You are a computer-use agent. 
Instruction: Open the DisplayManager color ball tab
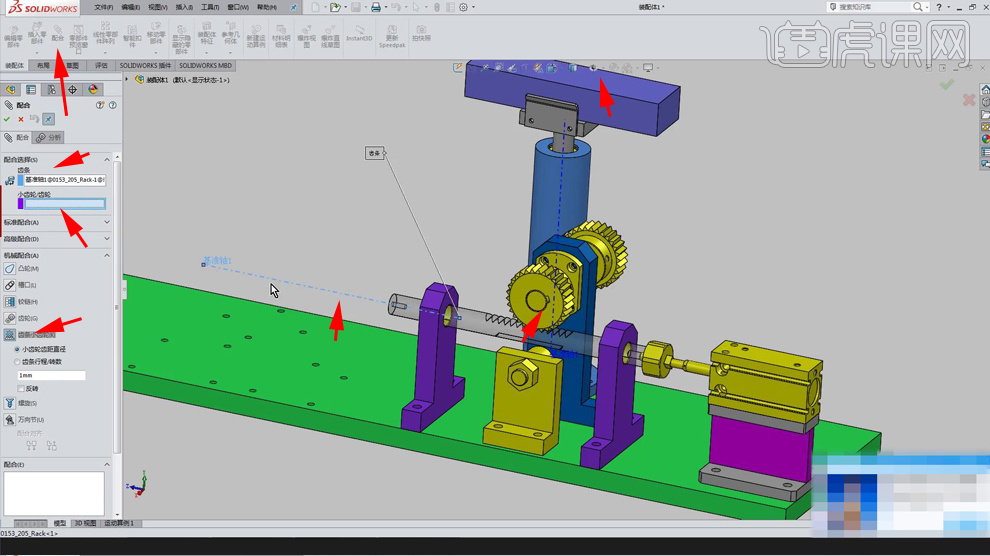(93, 90)
